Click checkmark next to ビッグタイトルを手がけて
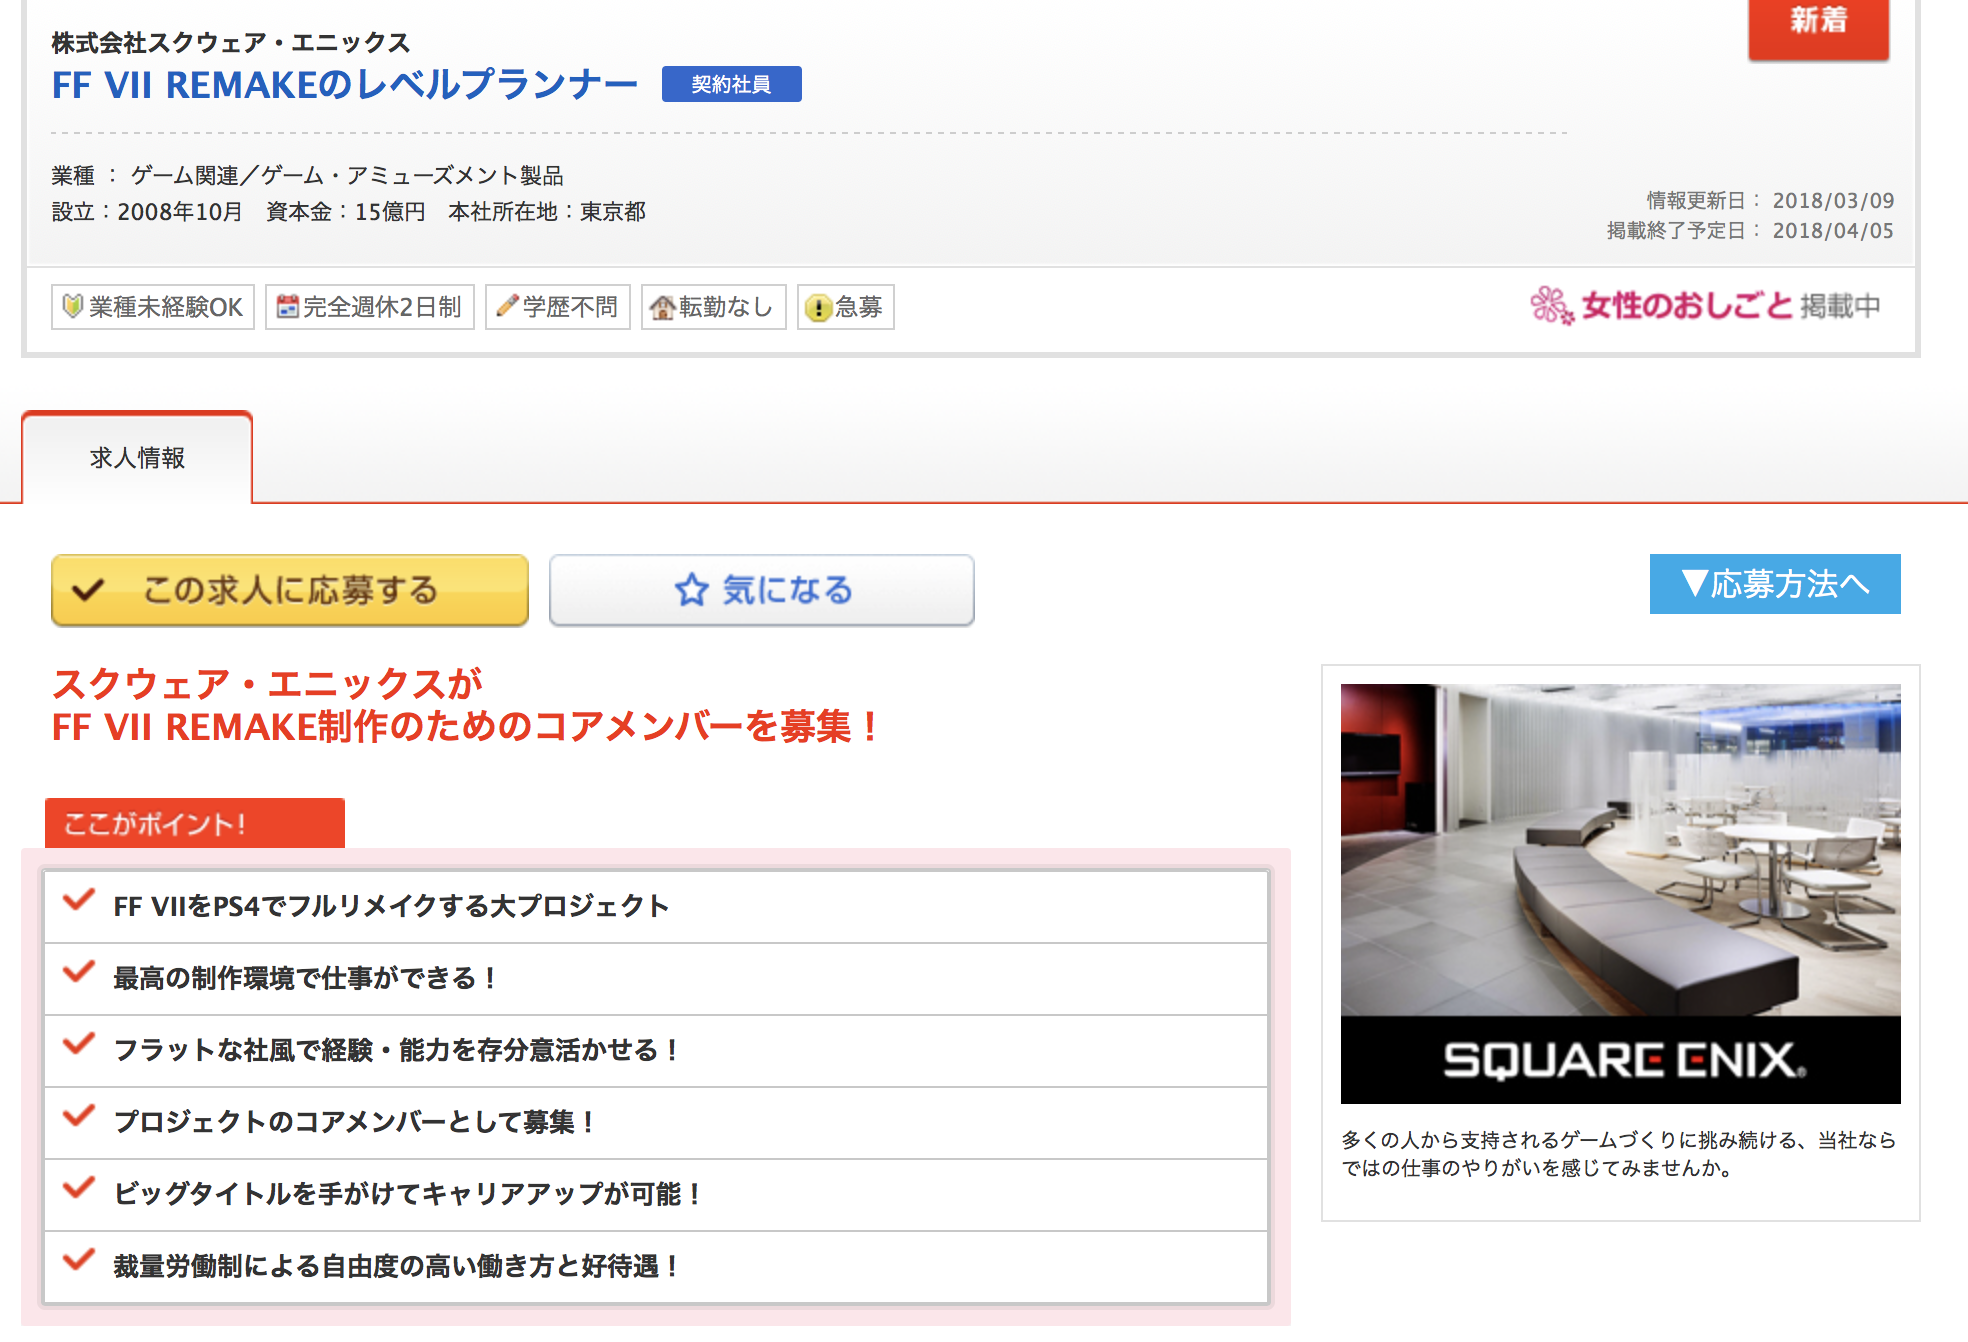Screen dimensions: 1968x1342 pyautogui.click(x=79, y=1188)
